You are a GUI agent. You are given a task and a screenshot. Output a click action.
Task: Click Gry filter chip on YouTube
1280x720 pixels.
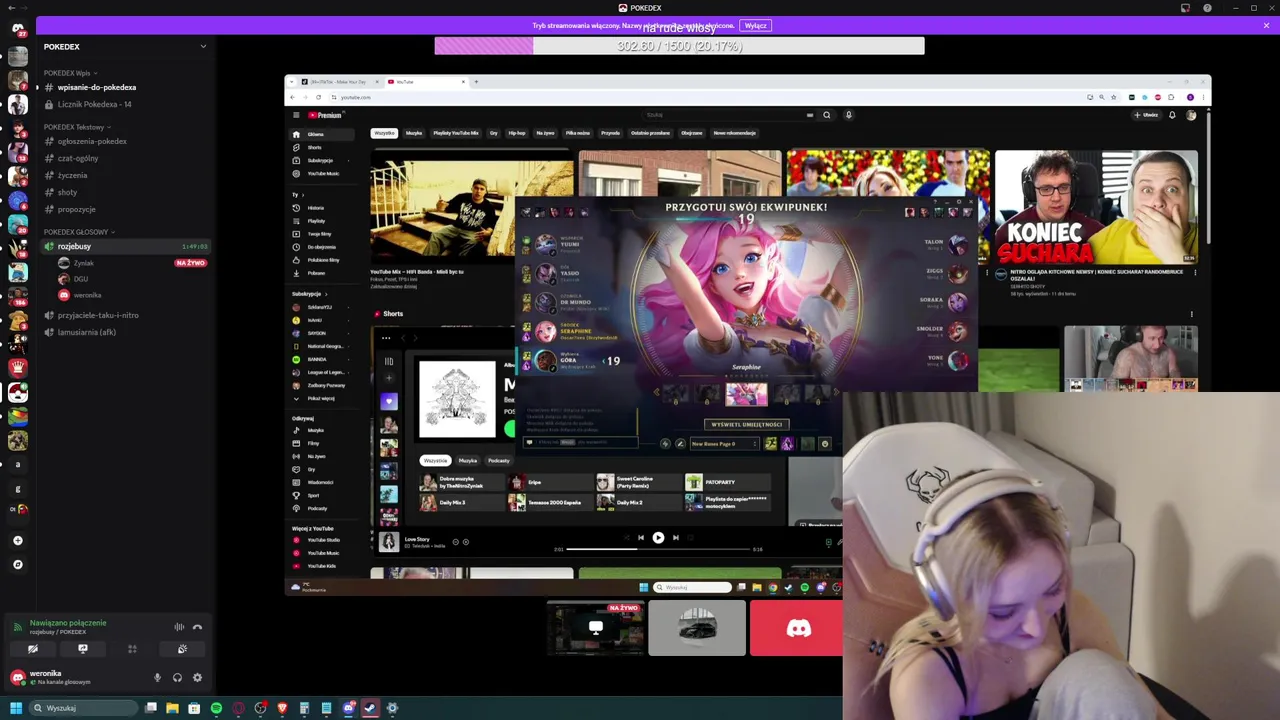(x=493, y=133)
